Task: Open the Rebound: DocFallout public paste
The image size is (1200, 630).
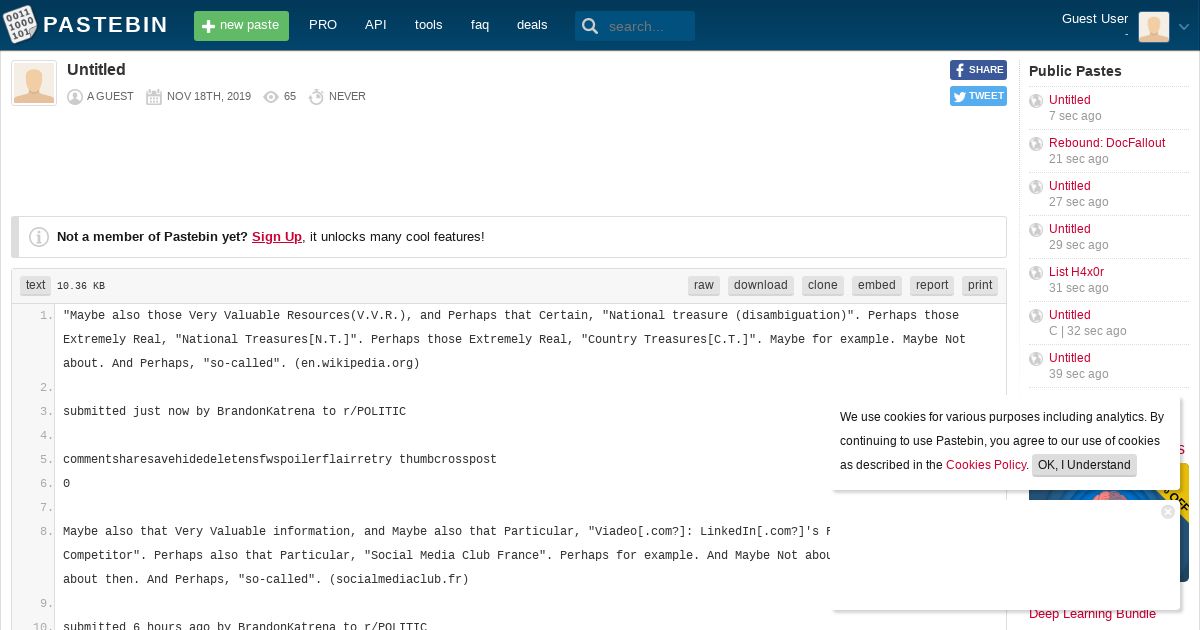Action: [1107, 143]
